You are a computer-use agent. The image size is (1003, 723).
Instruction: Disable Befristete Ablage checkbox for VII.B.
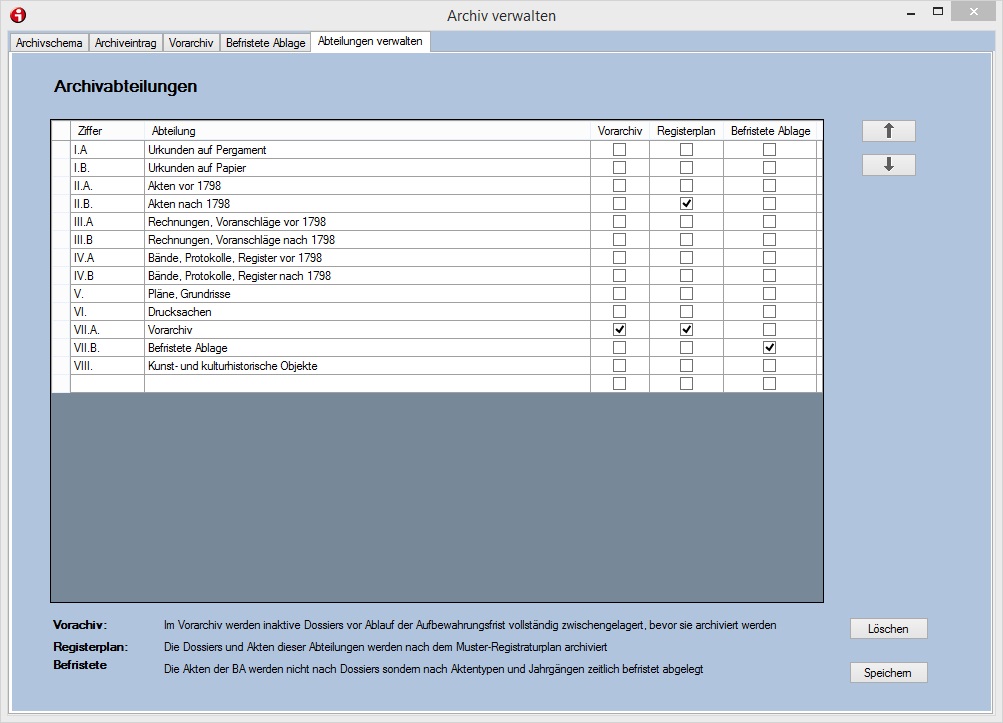pos(769,348)
